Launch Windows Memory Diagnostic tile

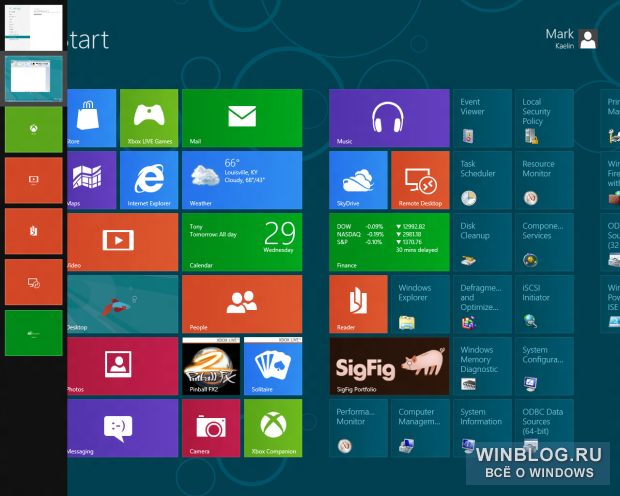click(482, 366)
